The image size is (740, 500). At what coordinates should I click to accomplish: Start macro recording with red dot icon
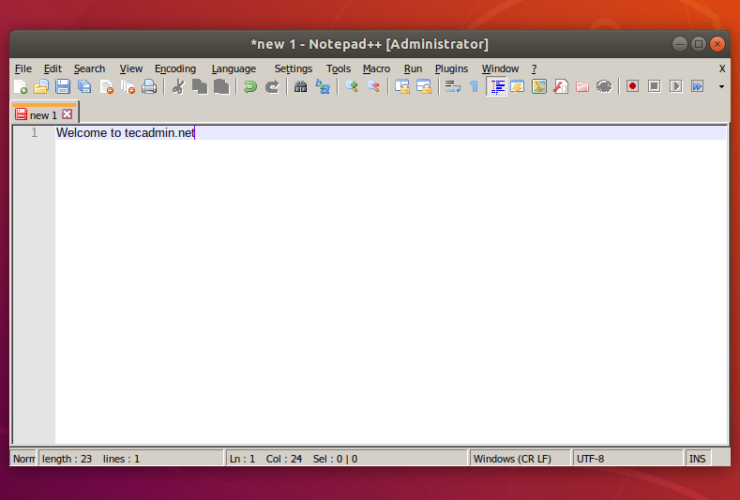[x=632, y=87]
